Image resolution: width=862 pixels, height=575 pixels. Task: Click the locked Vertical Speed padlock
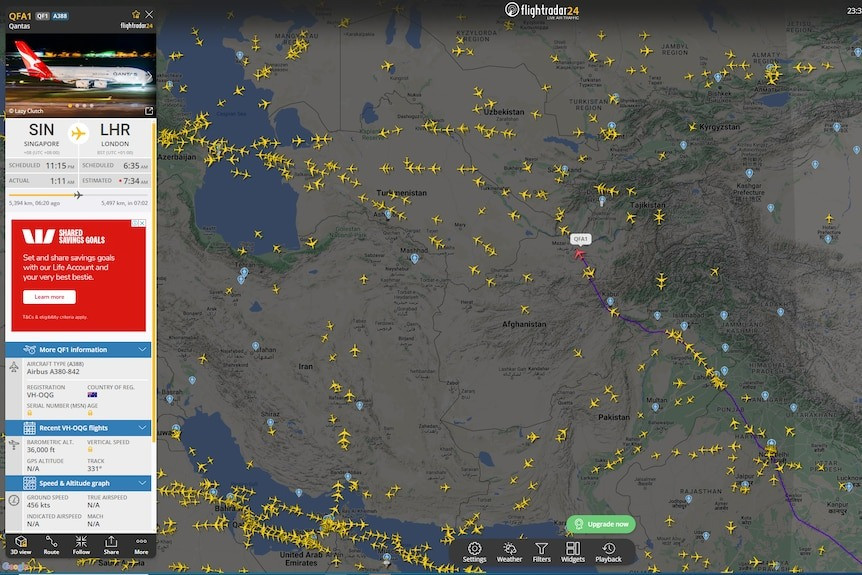tap(90, 449)
